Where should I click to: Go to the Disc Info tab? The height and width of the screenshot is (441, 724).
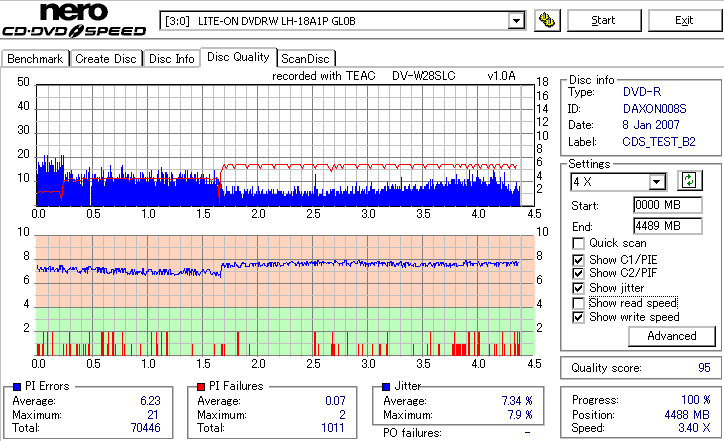coord(171,59)
